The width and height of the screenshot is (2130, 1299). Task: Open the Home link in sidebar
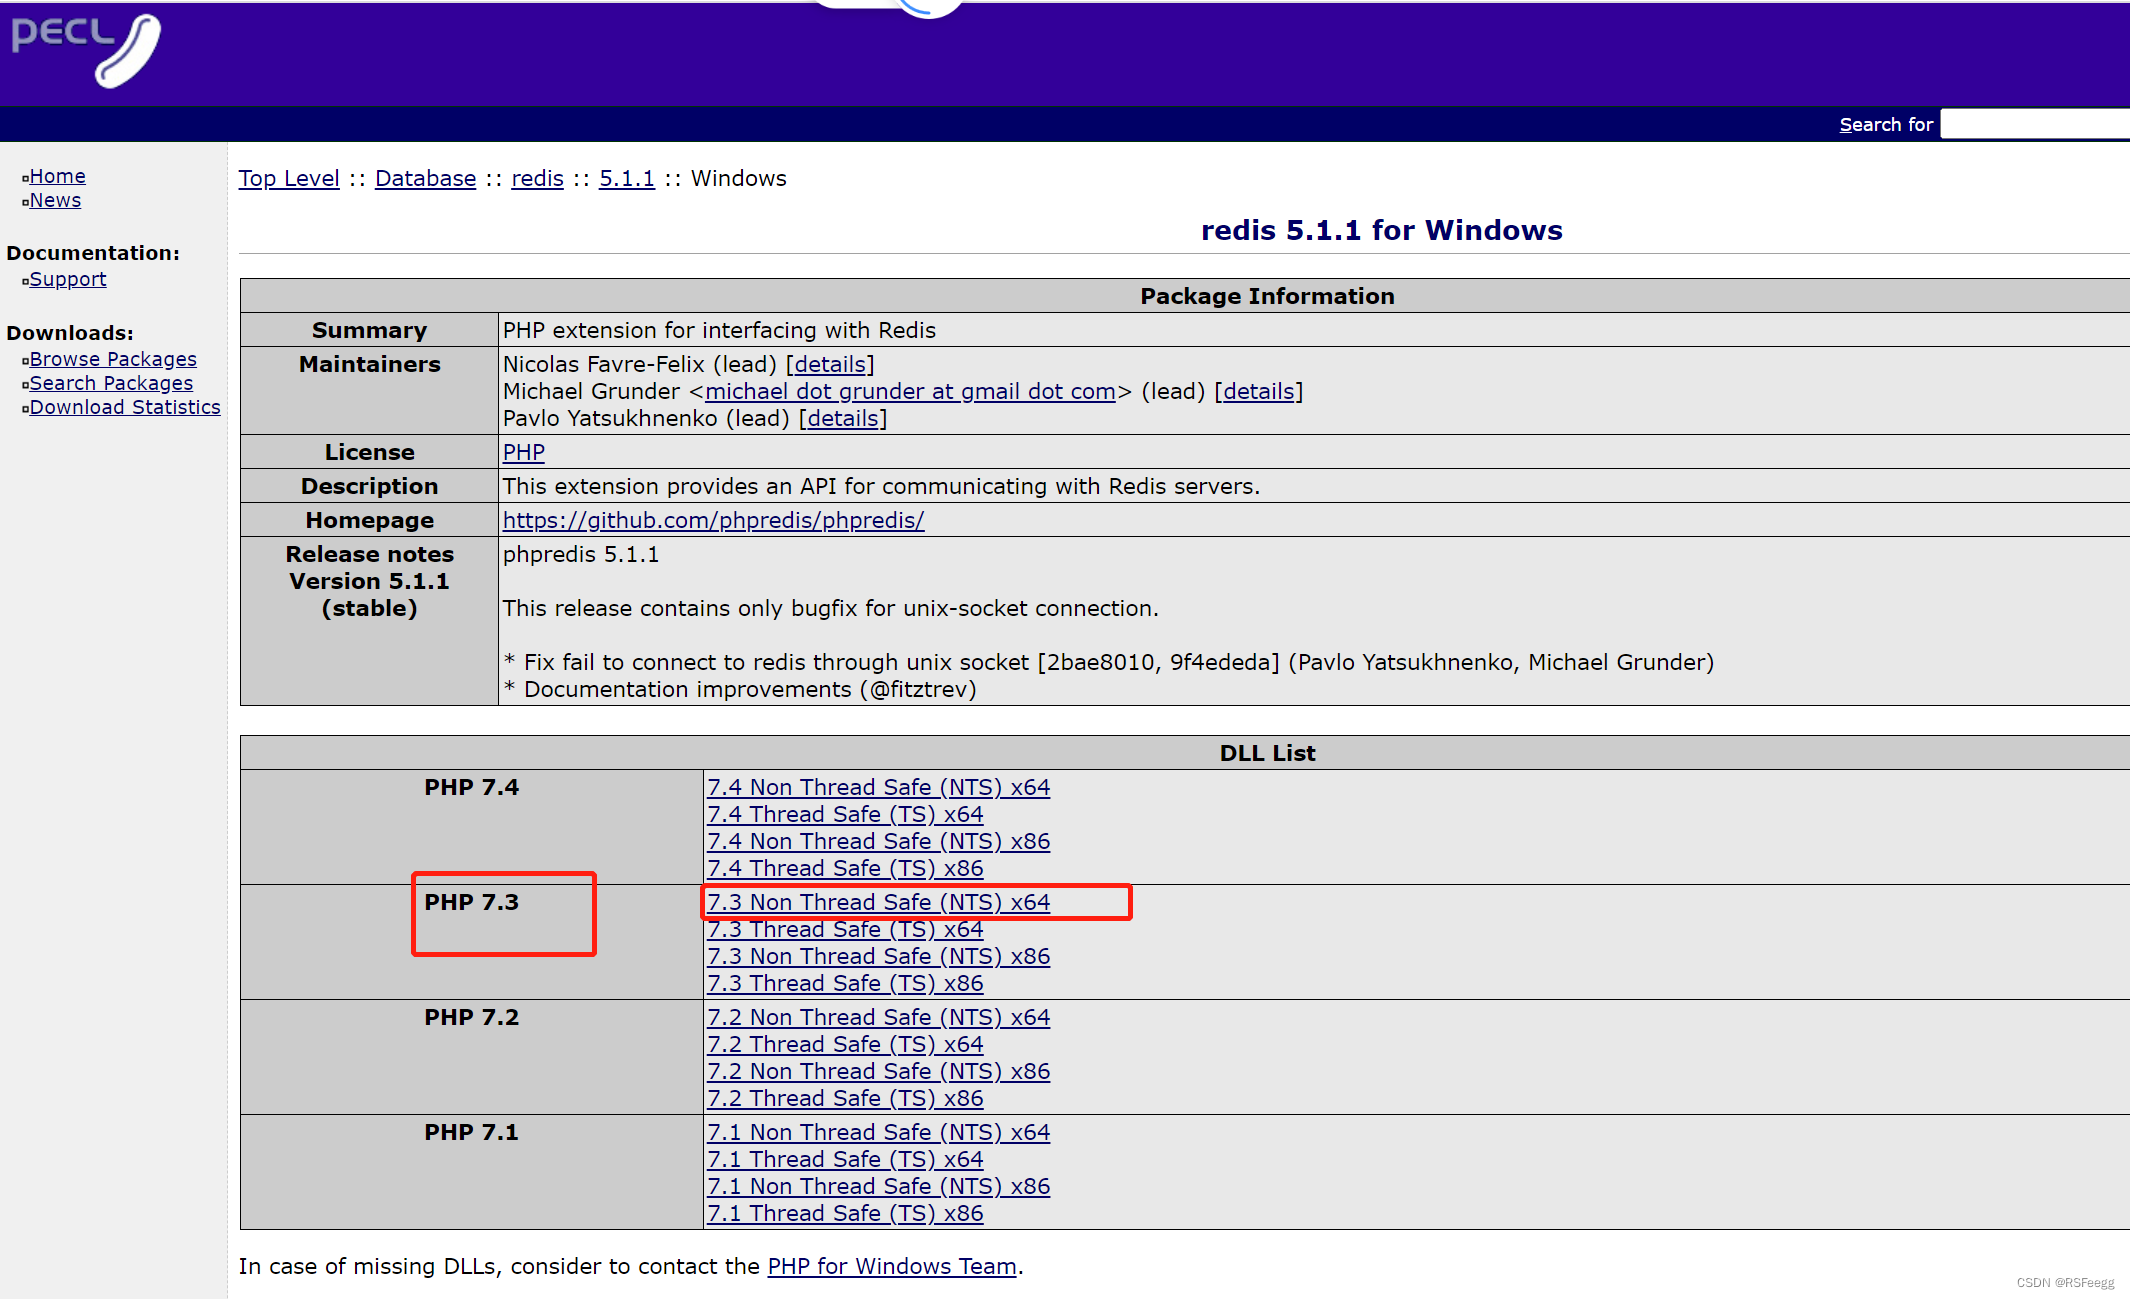tap(57, 176)
